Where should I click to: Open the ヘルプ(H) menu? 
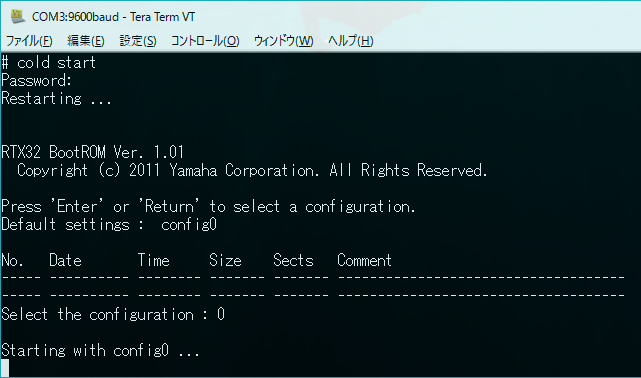coord(350,41)
